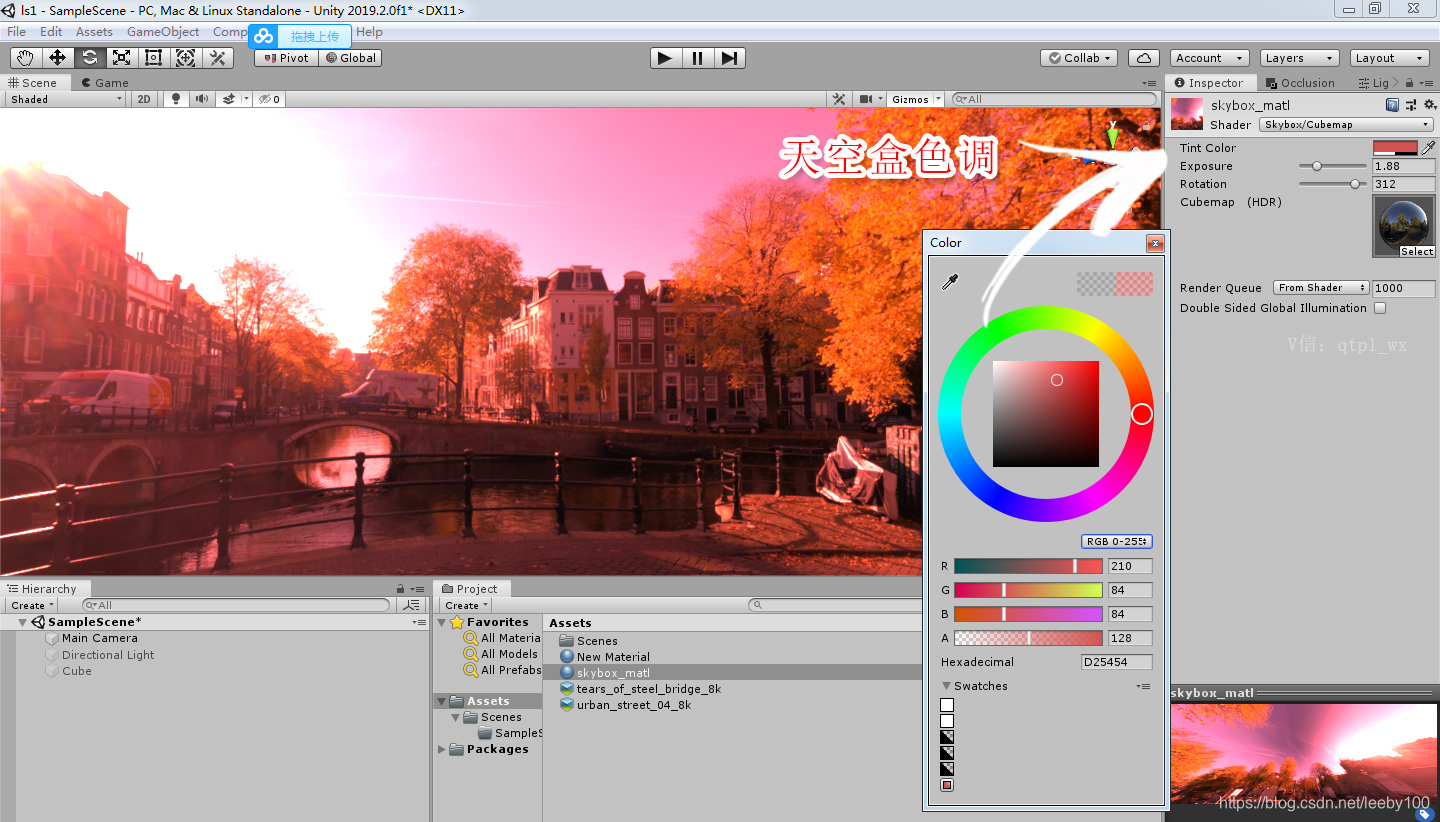Pause the game
The height and width of the screenshot is (822, 1440).
coord(697,58)
